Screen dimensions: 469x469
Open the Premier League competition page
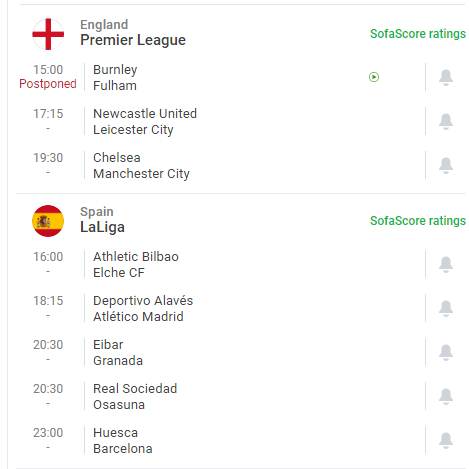(x=133, y=40)
